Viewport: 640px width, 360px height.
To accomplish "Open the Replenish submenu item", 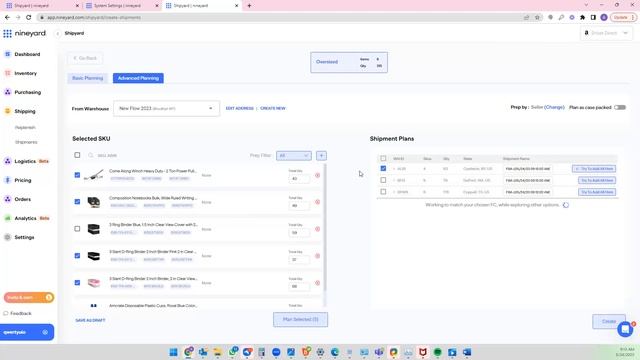I will coord(25,127).
